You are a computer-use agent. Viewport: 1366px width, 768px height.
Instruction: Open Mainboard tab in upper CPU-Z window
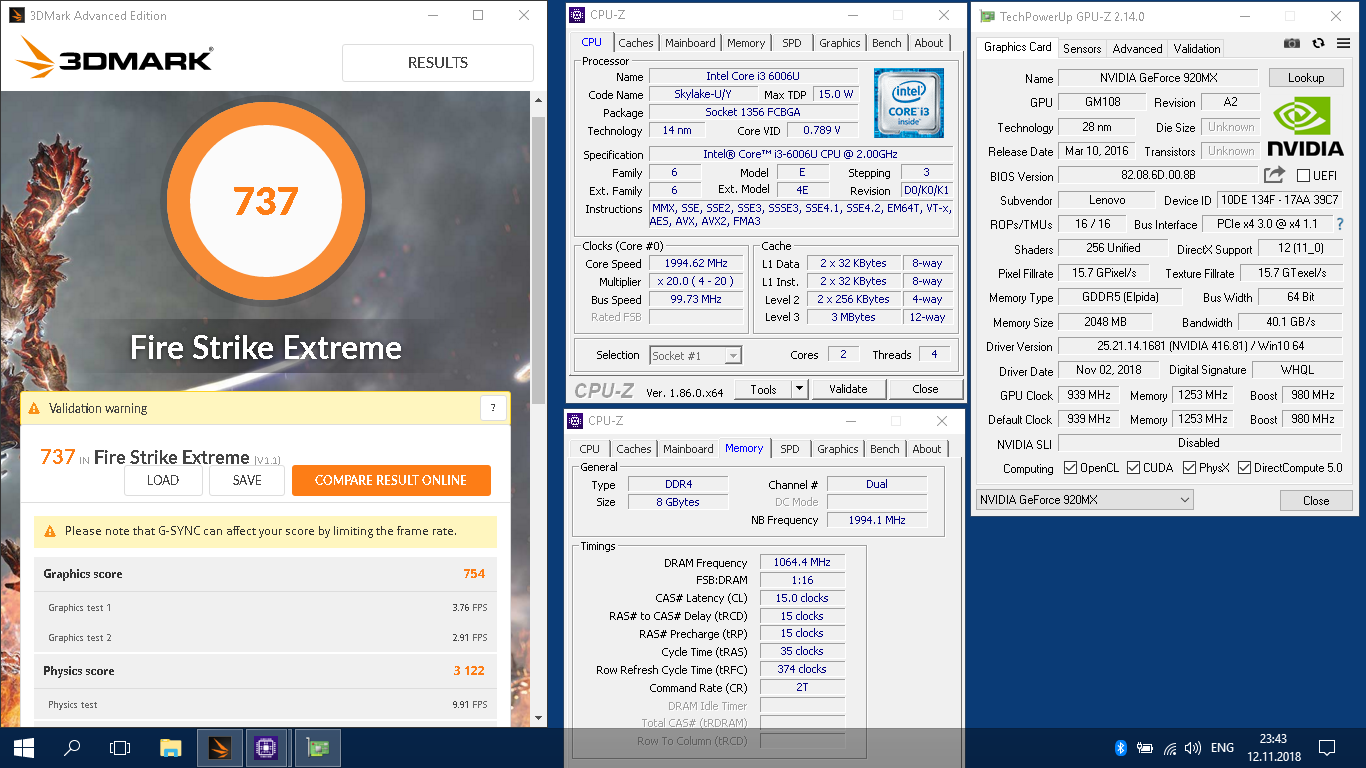click(x=690, y=43)
